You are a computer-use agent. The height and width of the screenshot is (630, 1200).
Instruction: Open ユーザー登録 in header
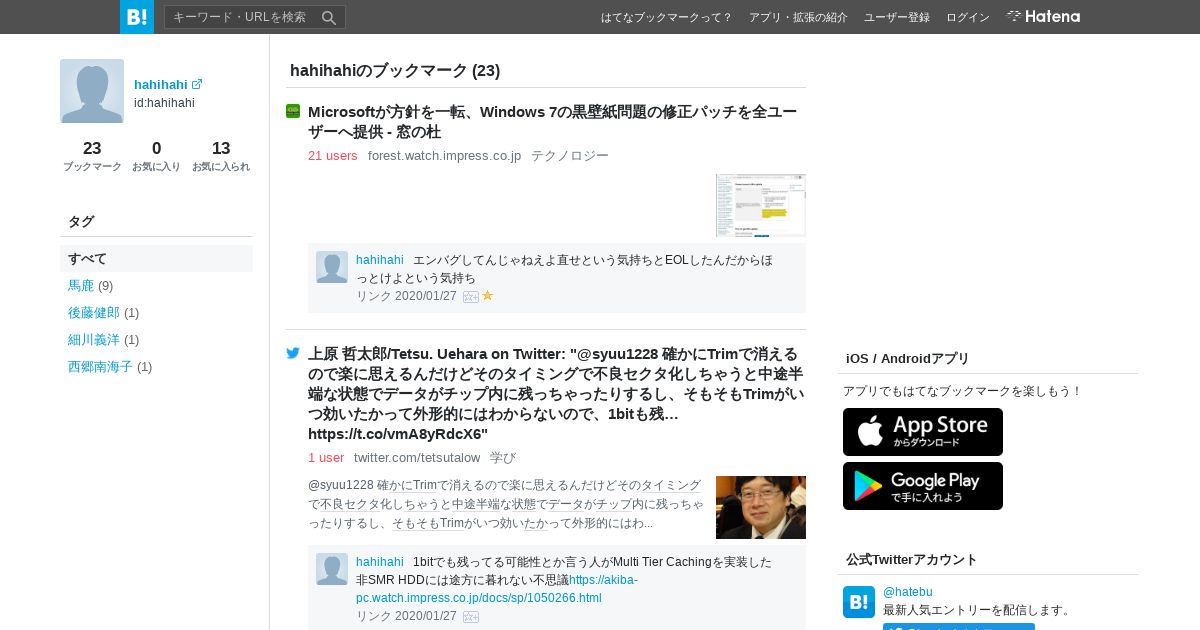point(897,17)
